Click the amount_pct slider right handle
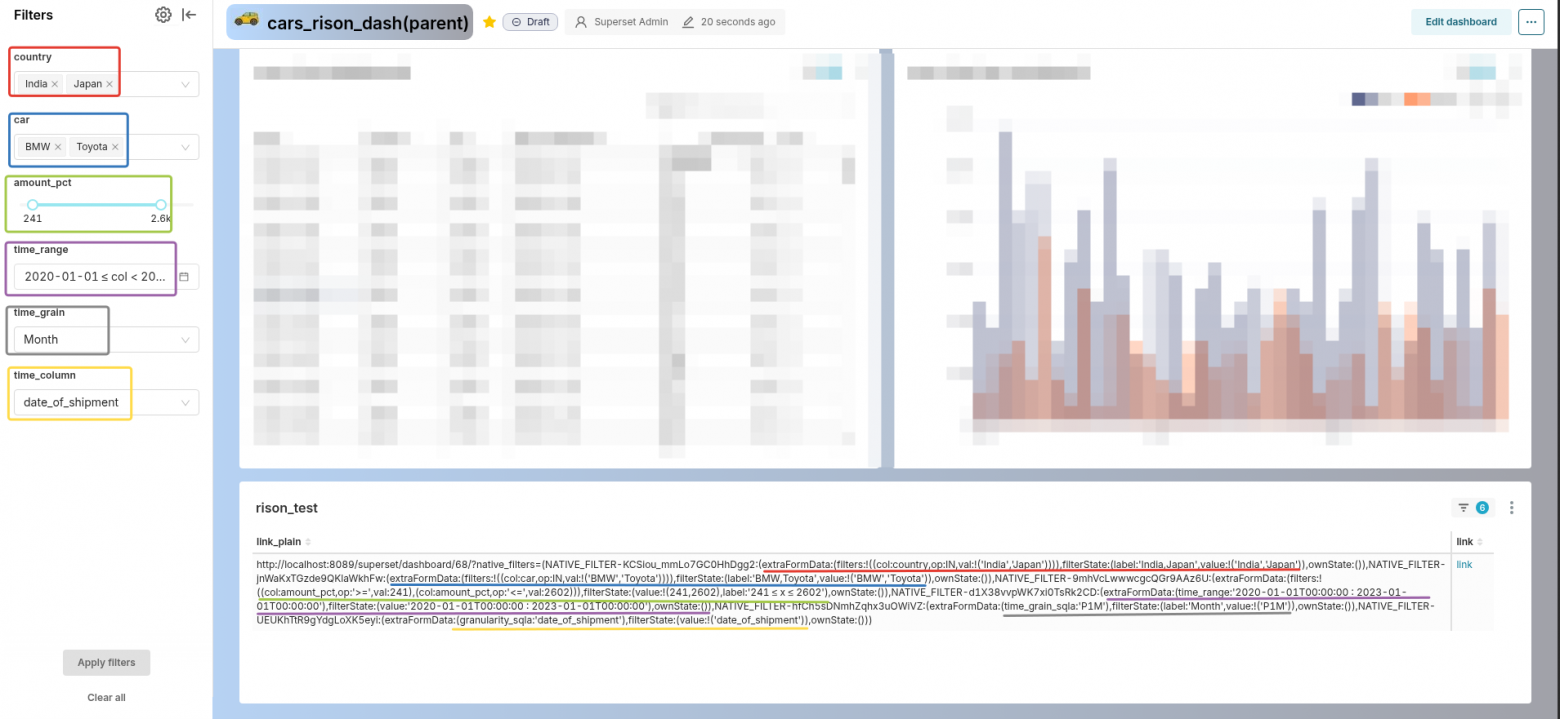 (161, 204)
